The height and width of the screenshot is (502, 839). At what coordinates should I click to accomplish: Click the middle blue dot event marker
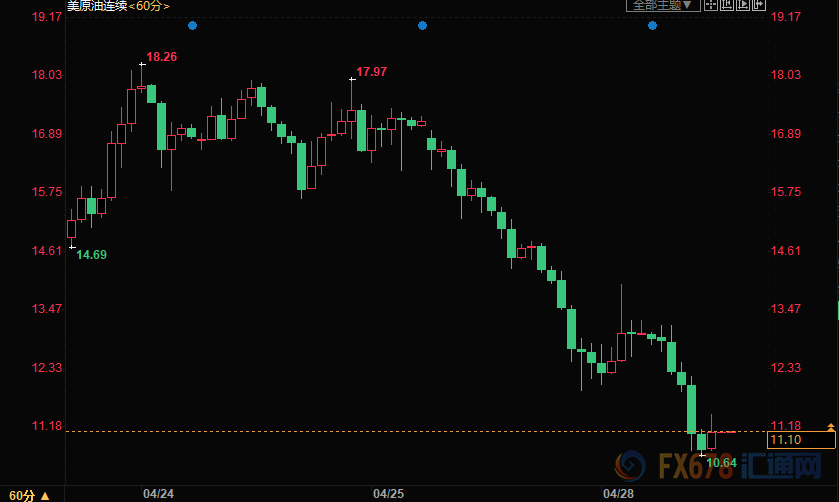tap(422, 25)
